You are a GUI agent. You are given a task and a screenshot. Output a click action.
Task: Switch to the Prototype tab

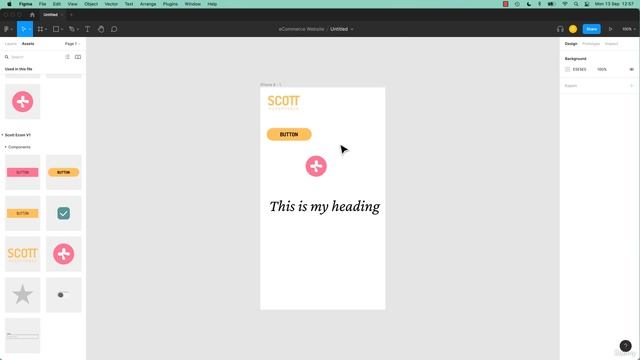591,44
